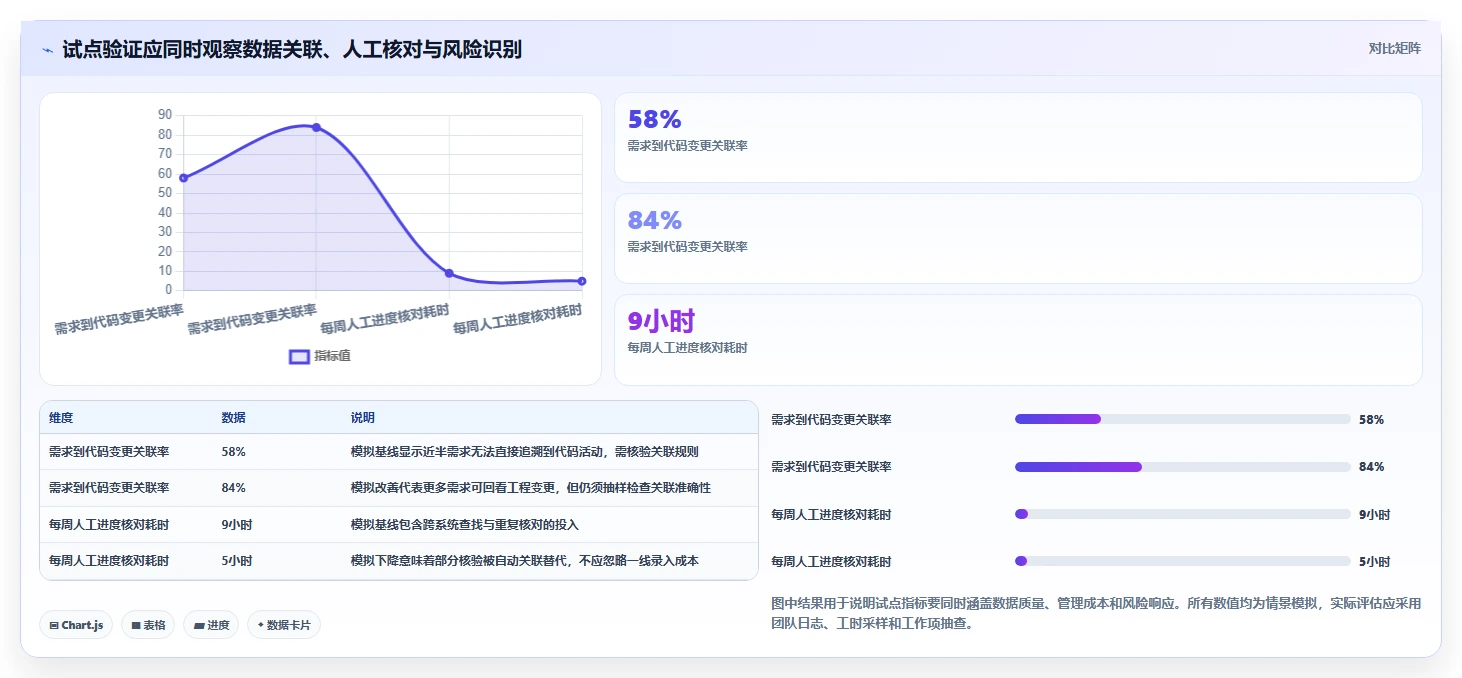1462x678 pixels.
Task: Click the 每周人工进度核对耗时 caption in the 9小时 card
Action: point(687,348)
